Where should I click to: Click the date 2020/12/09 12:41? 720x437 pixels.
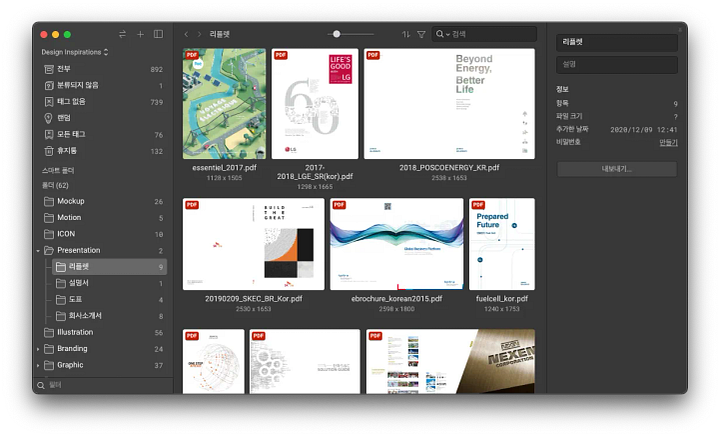pos(644,130)
